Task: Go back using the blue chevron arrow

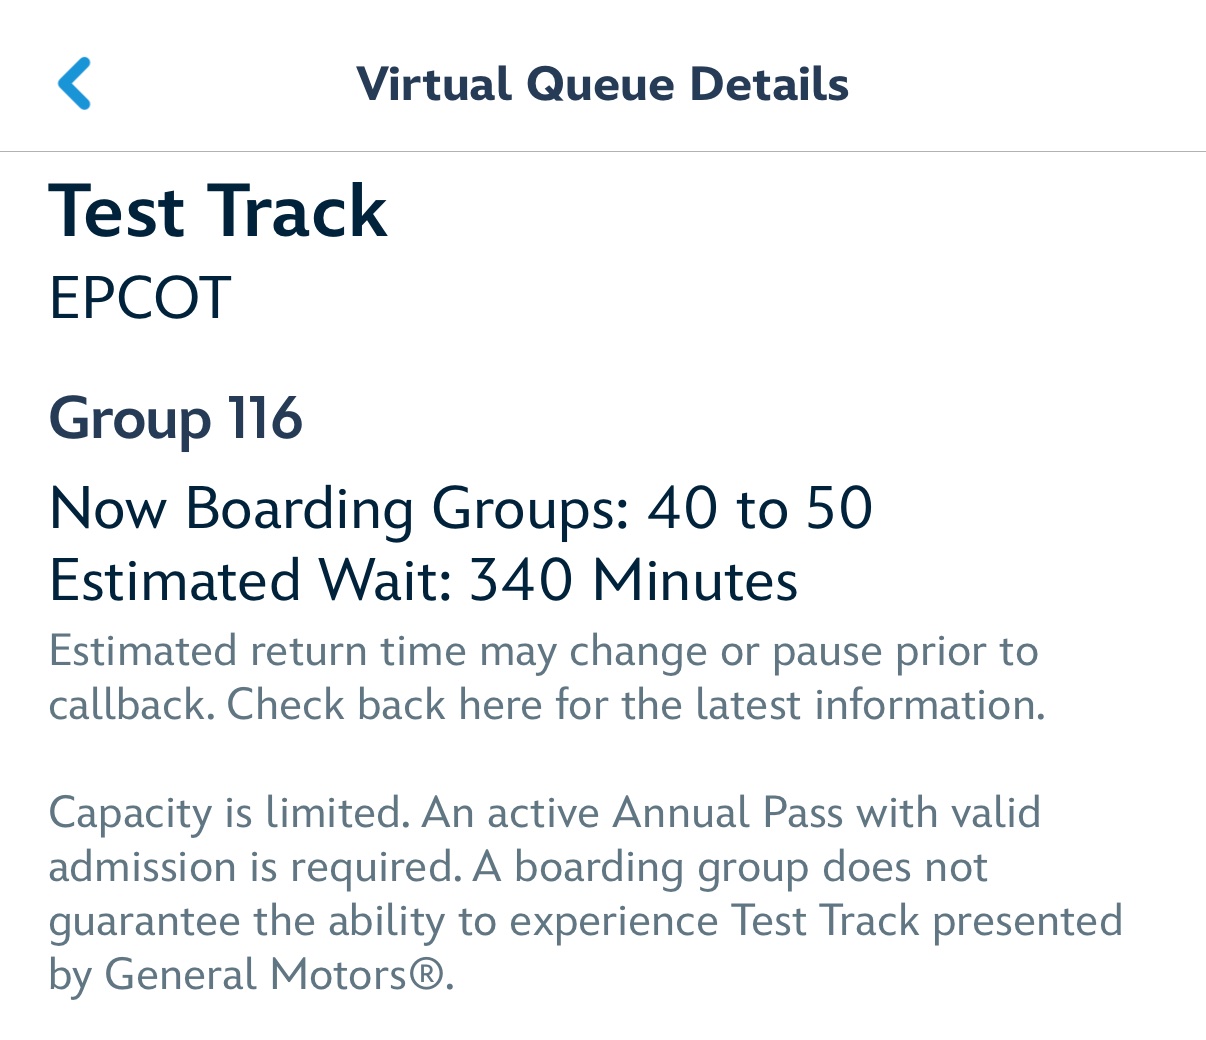Action: tap(75, 83)
